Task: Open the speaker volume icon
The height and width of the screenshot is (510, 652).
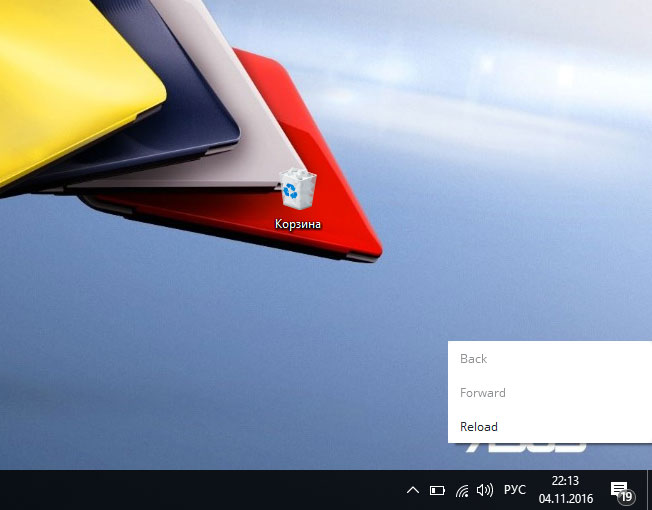Action: tap(485, 490)
